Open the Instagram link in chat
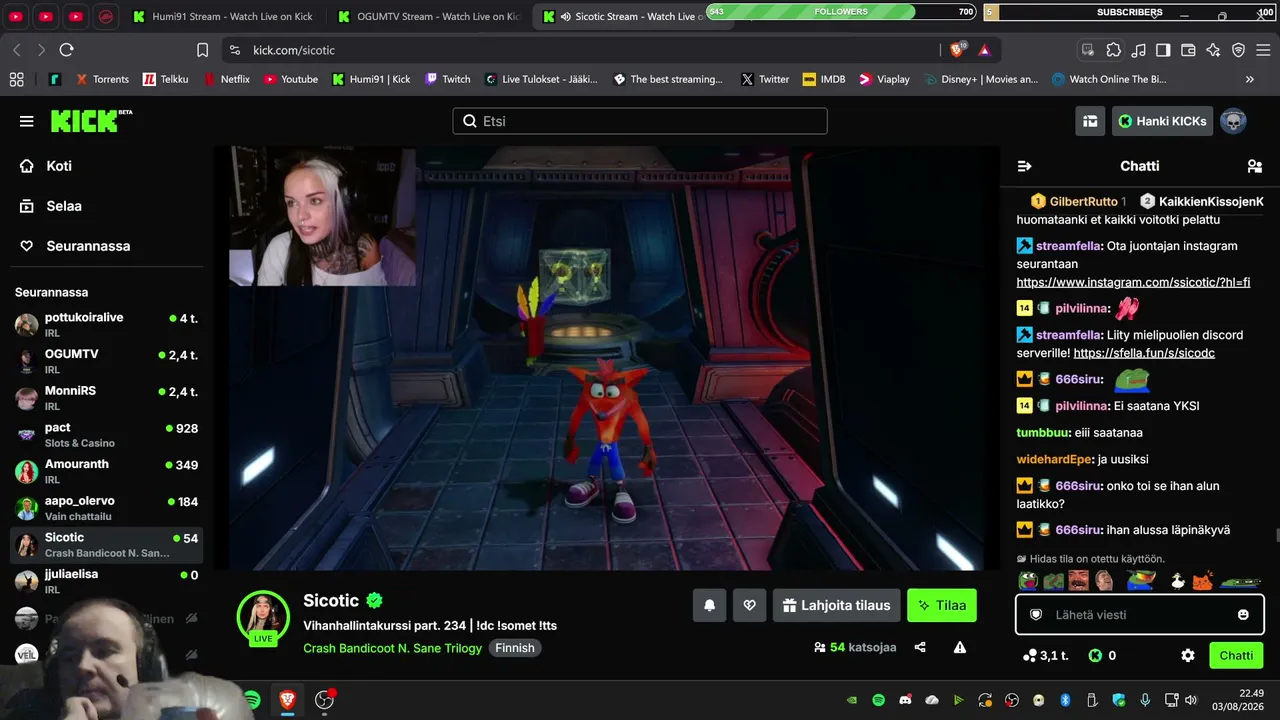This screenshot has width=1280, height=720. pos(1133,282)
